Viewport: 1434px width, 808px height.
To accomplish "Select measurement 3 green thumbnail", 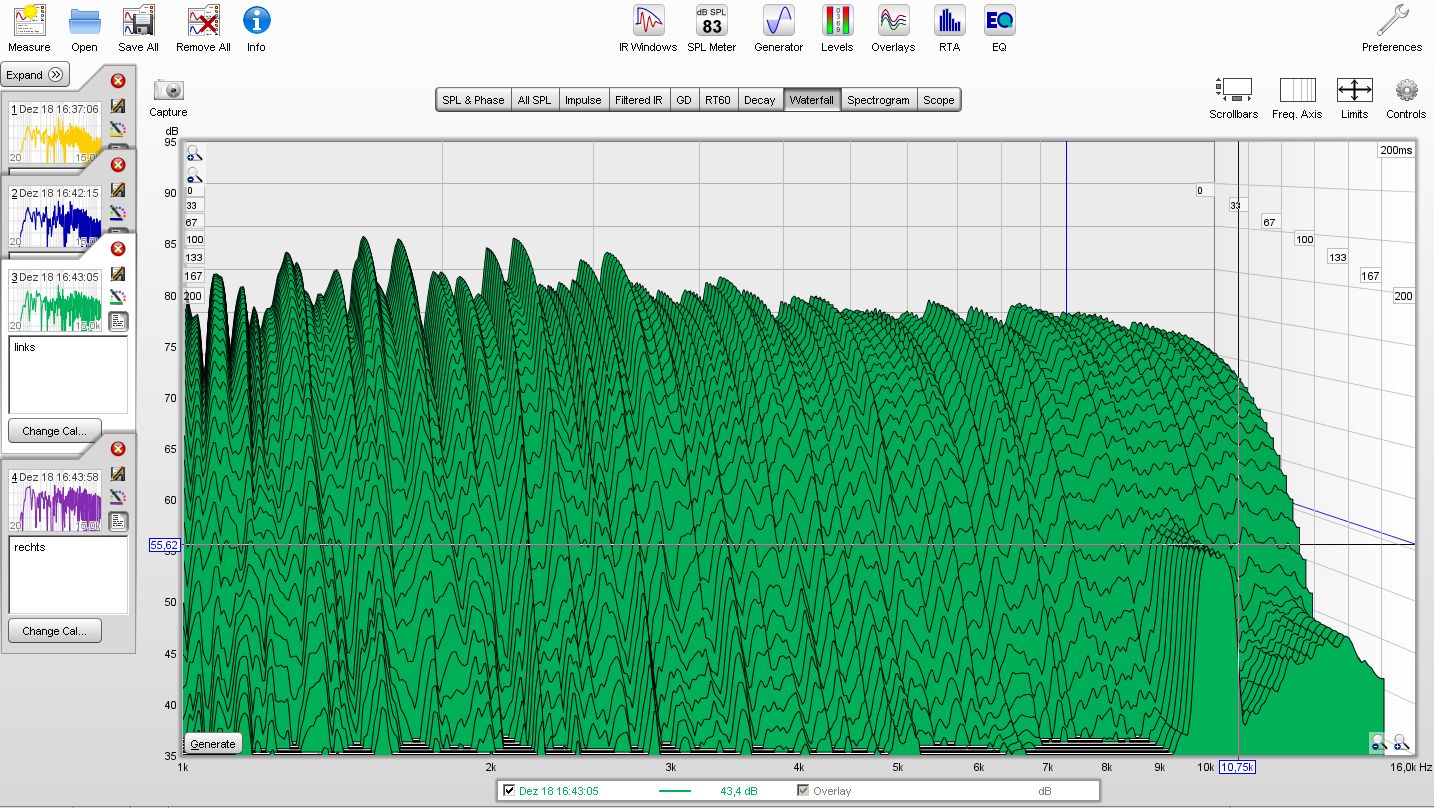I will tap(55, 299).
